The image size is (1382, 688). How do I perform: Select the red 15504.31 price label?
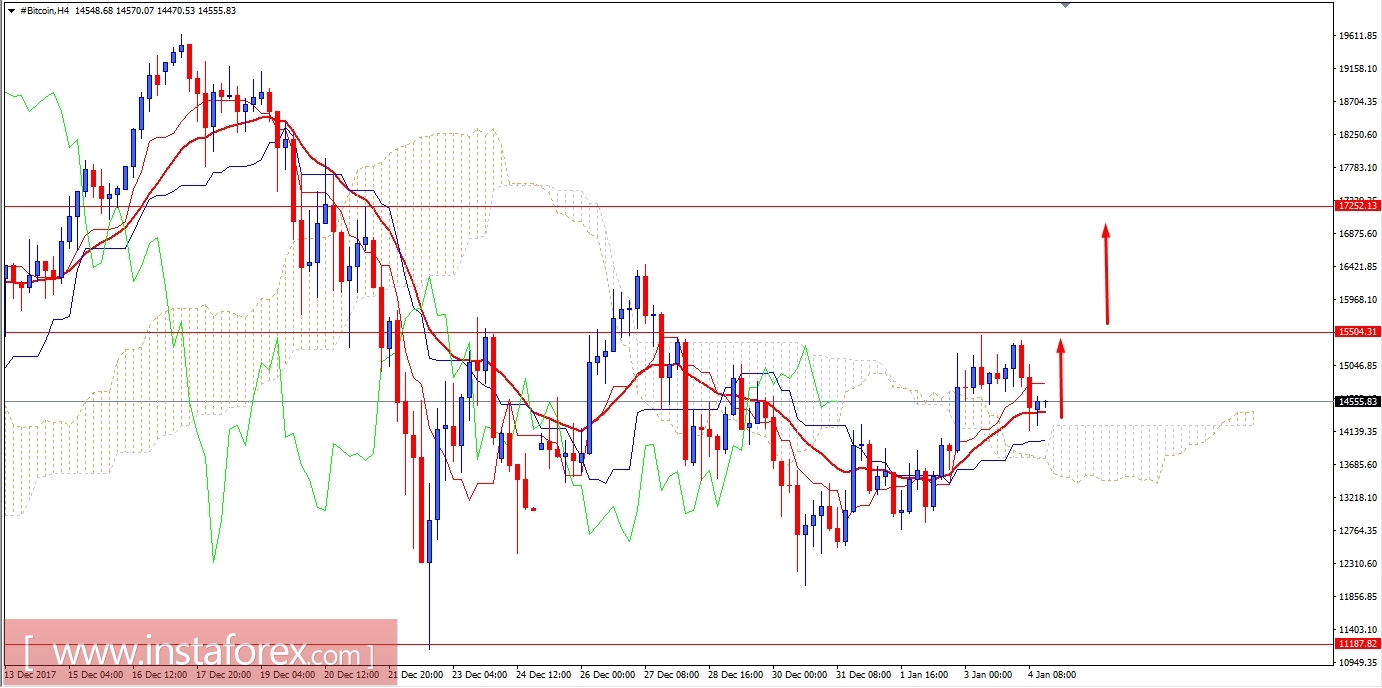coord(1357,331)
